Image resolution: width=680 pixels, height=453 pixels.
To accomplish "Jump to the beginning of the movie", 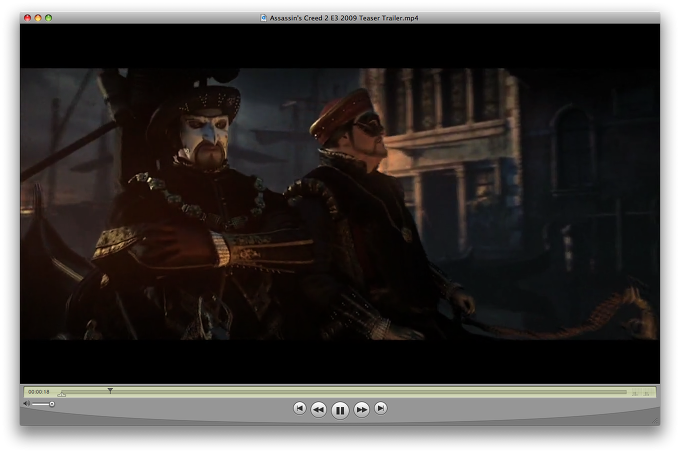I will tap(299, 408).
